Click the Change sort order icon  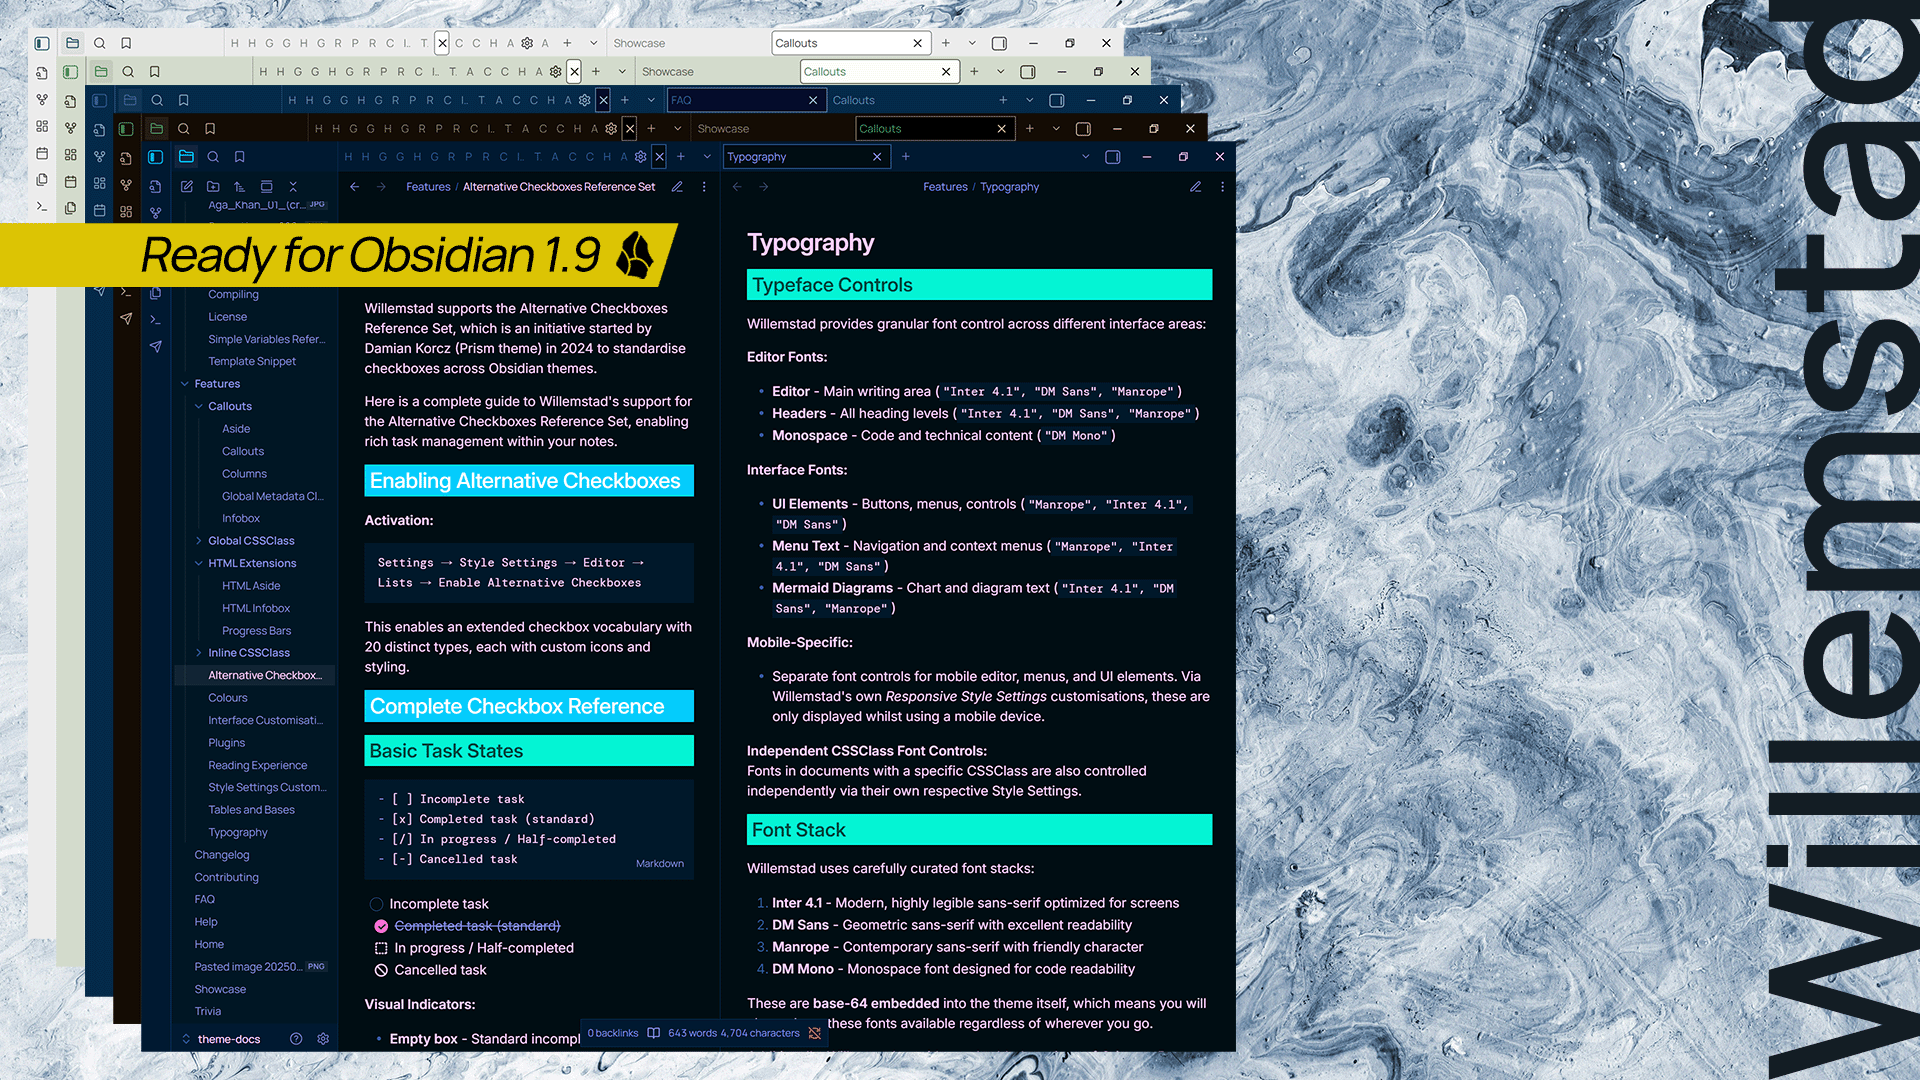239,186
